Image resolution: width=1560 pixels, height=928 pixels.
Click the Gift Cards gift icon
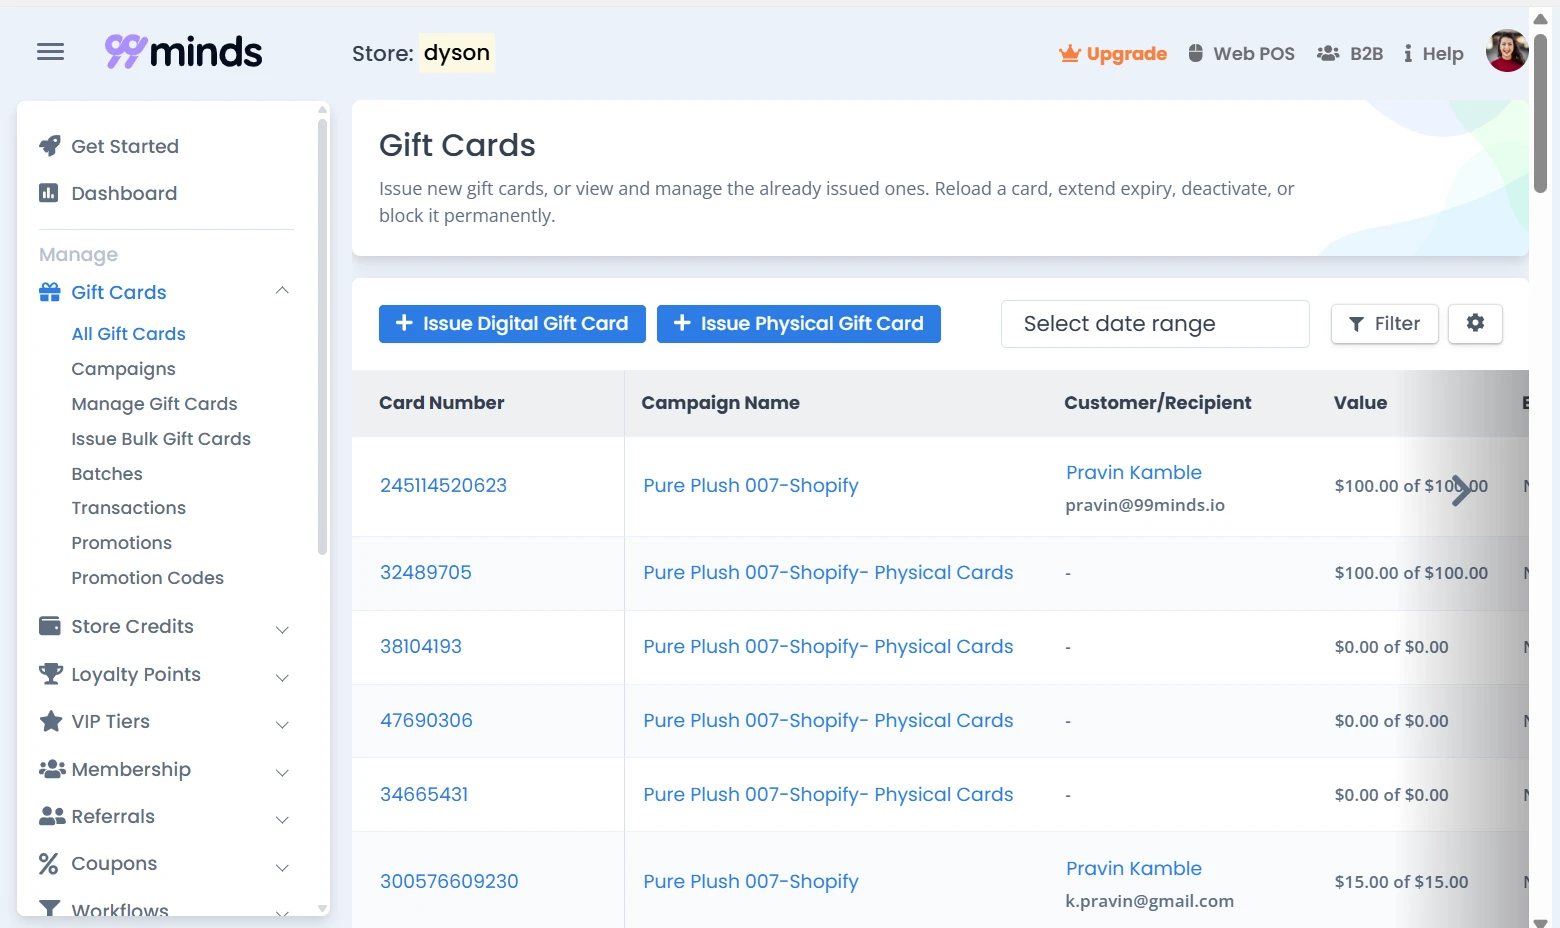pos(49,292)
